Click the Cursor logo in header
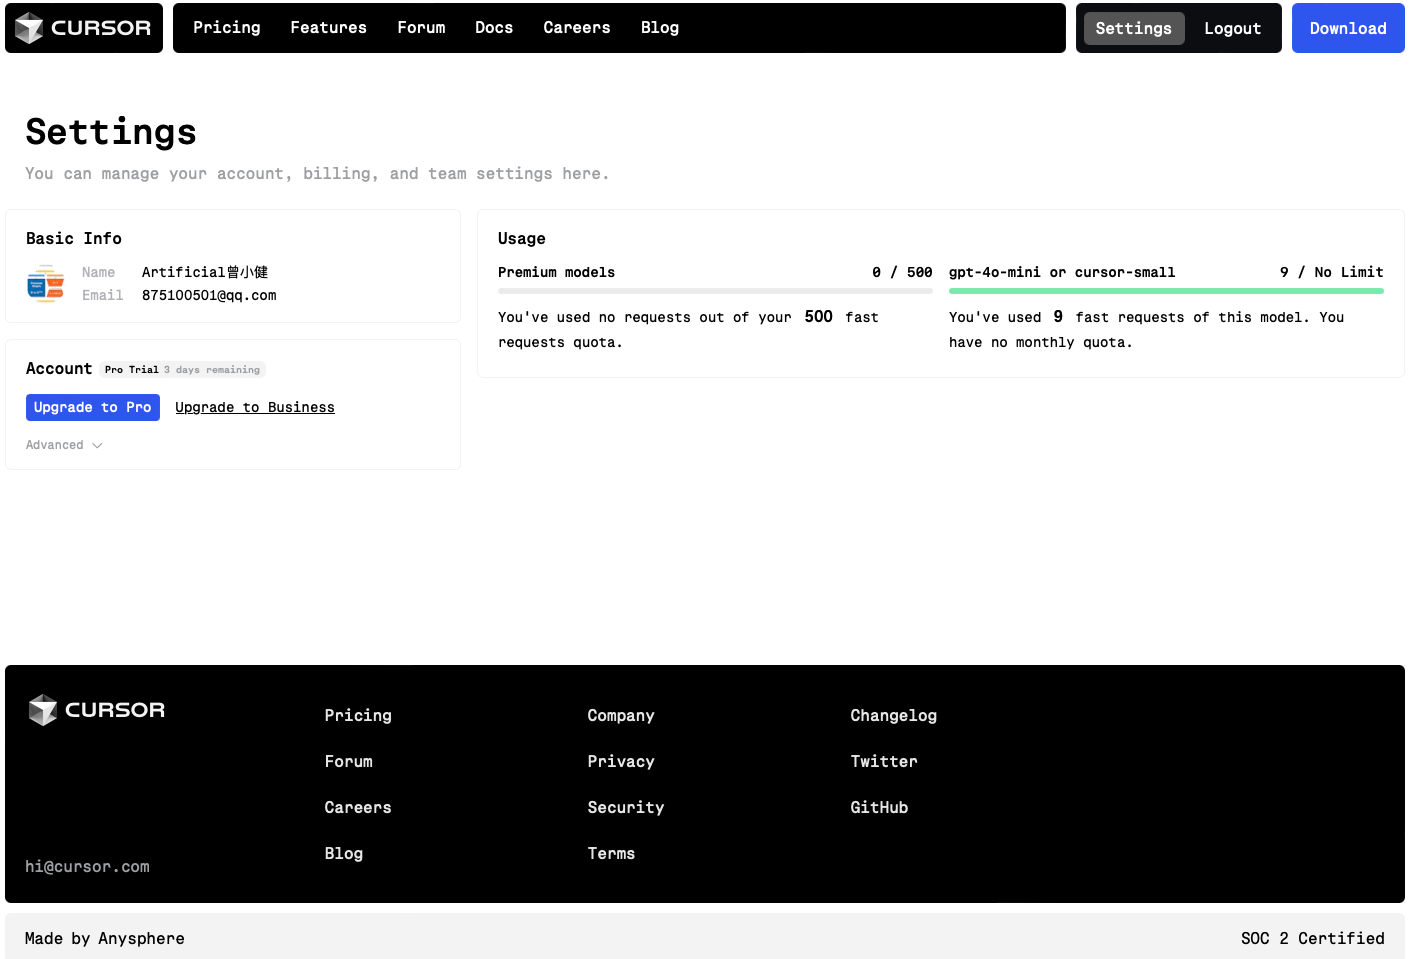The height and width of the screenshot is (959, 1410). coord(84,28)
